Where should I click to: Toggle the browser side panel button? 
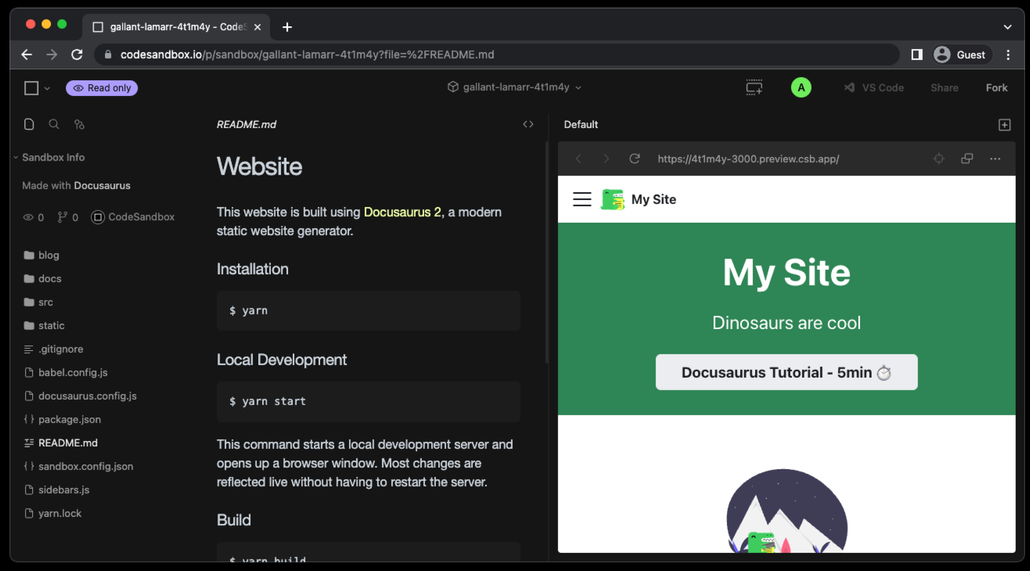coord(916,55)
